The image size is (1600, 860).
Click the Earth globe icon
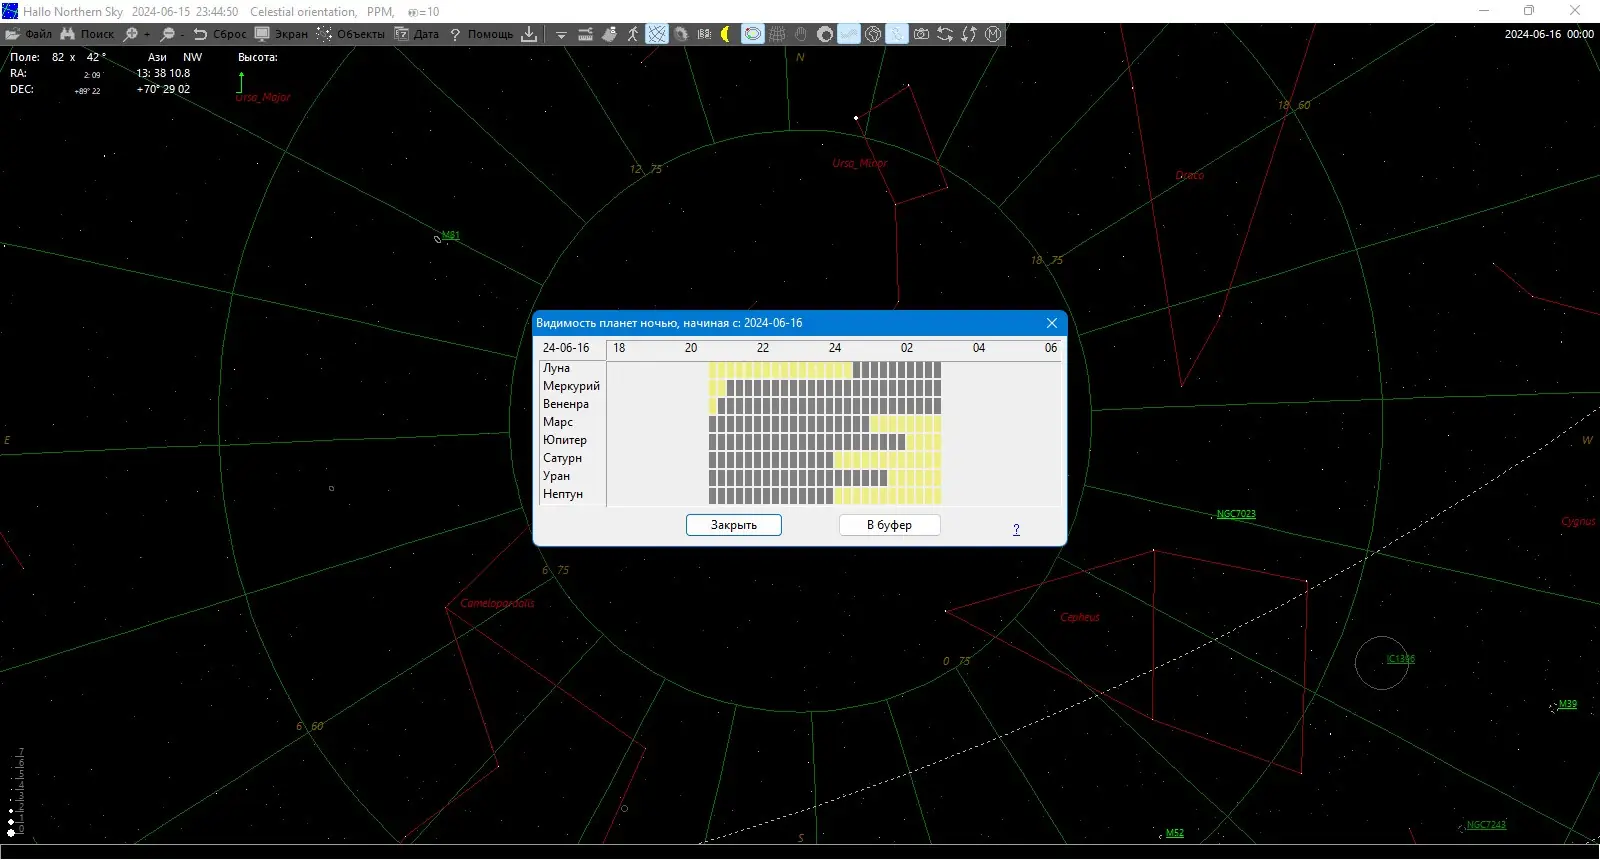873,34
